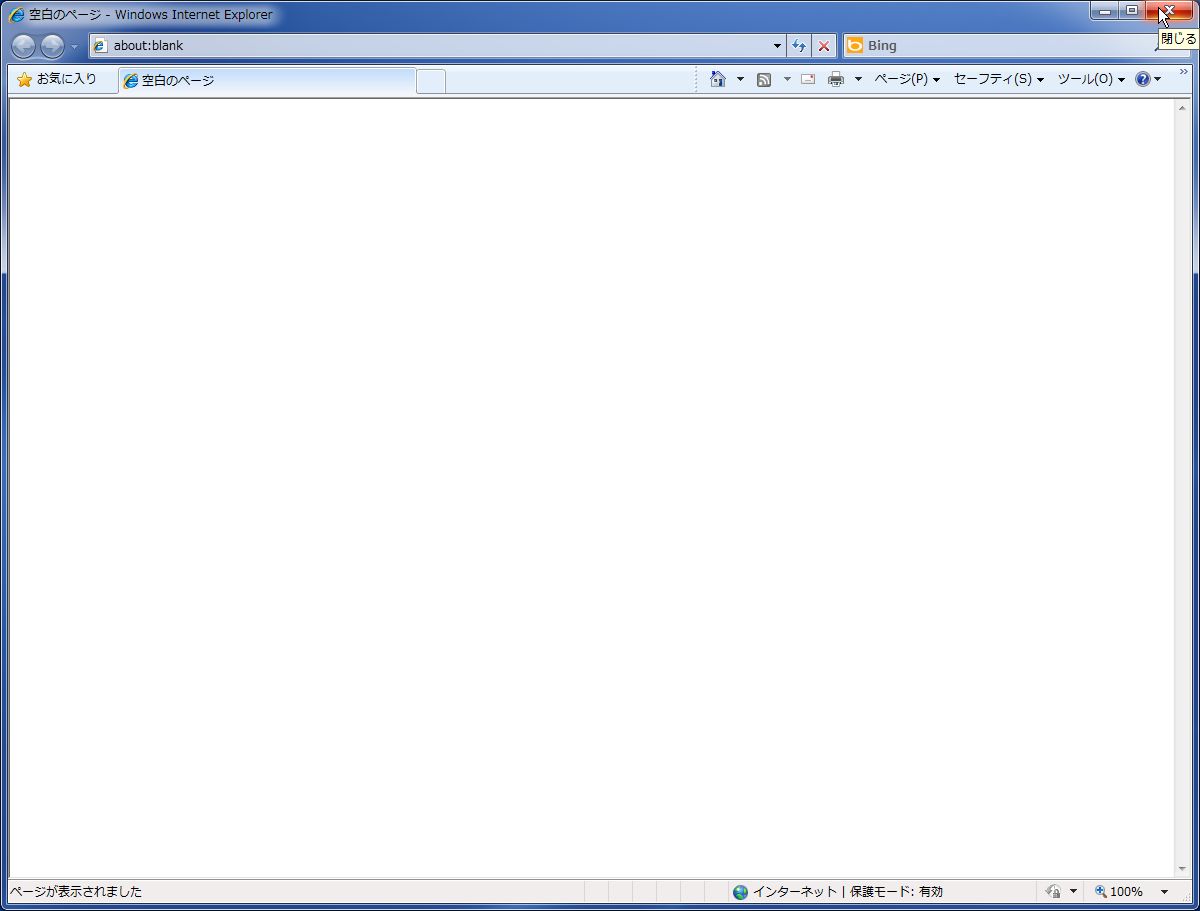Expand the command bar overflow chevron

point(1184,72)
